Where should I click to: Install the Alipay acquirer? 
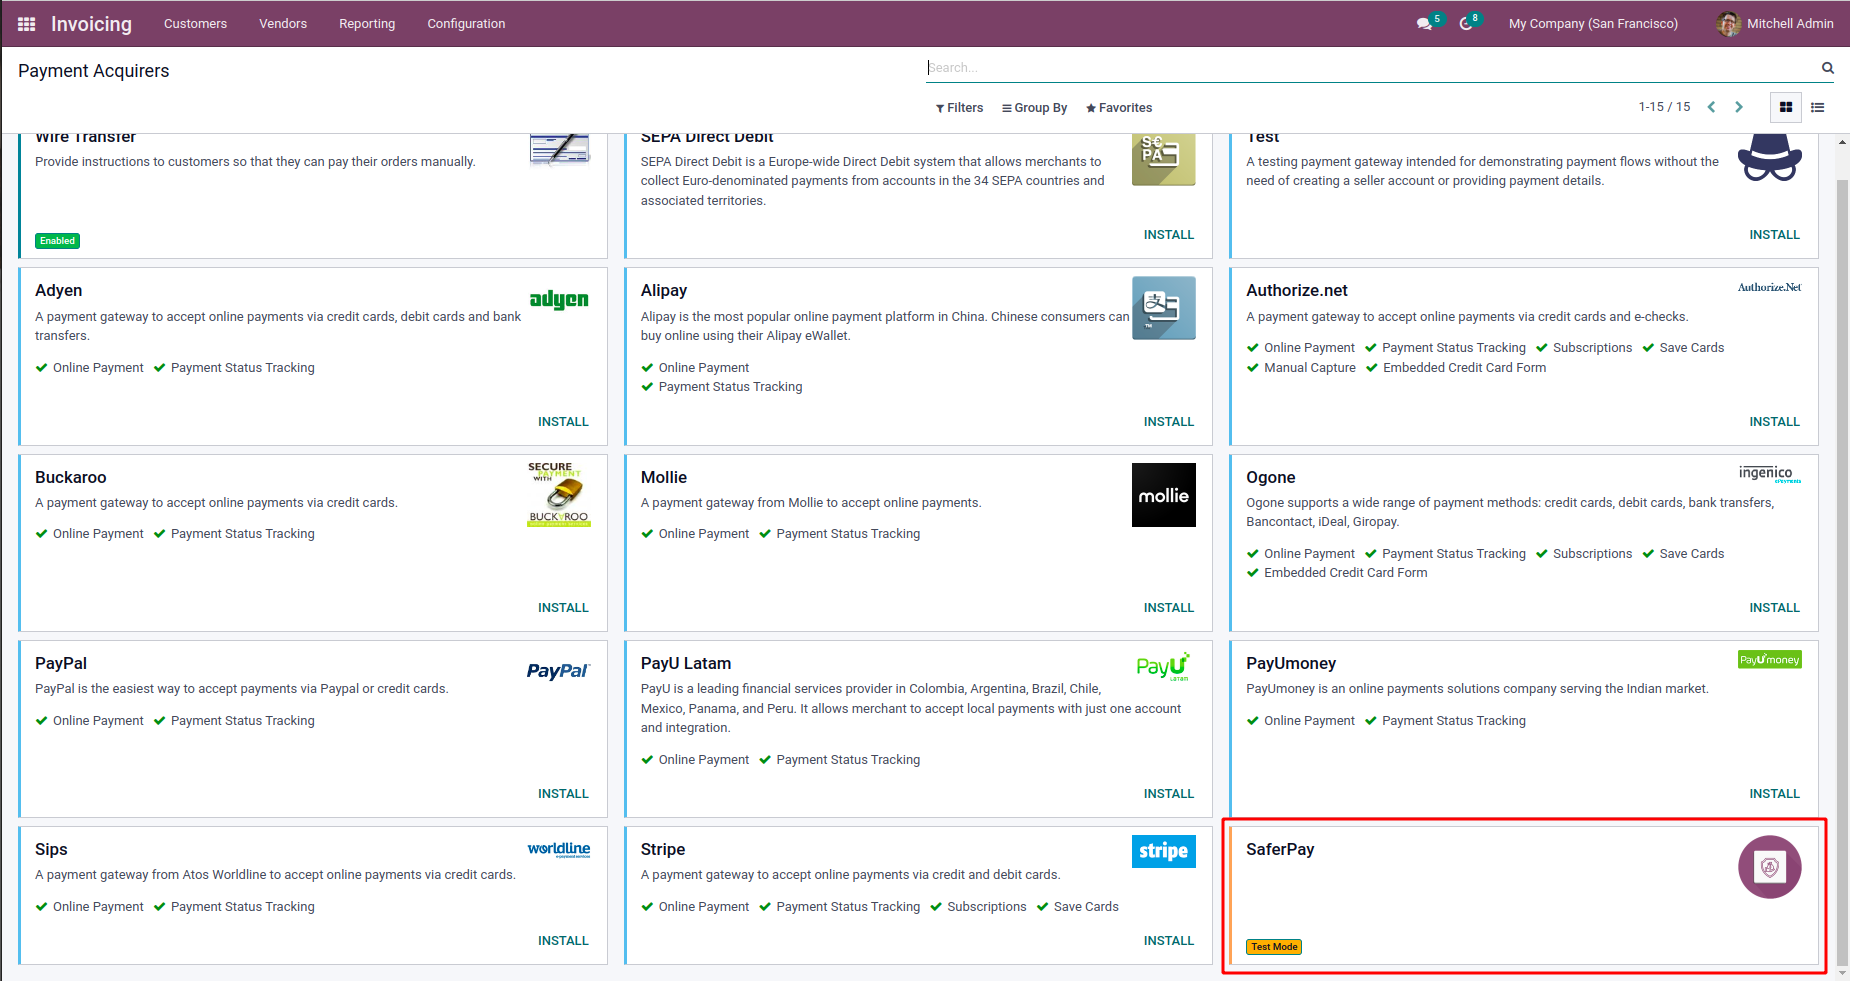pos(1169,422)
